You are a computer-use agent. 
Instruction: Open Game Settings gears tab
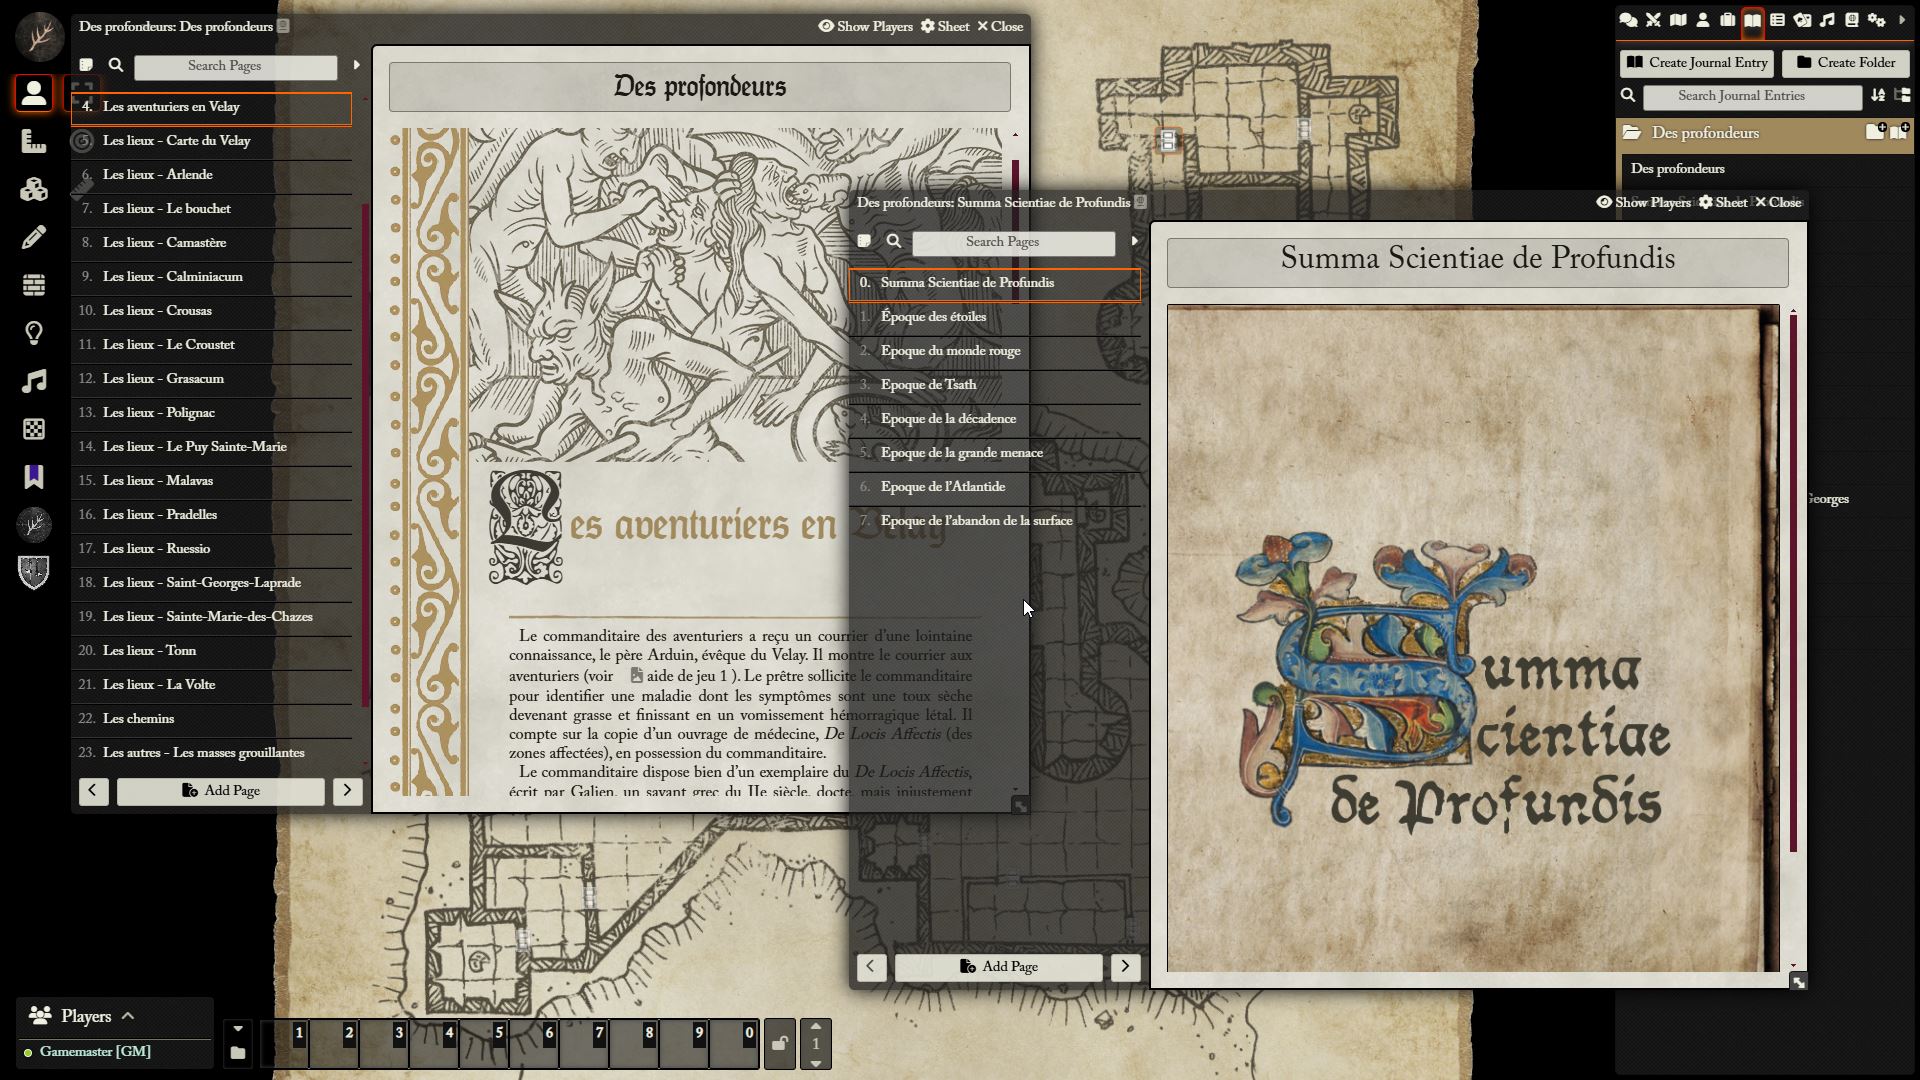coord(1876,20)
